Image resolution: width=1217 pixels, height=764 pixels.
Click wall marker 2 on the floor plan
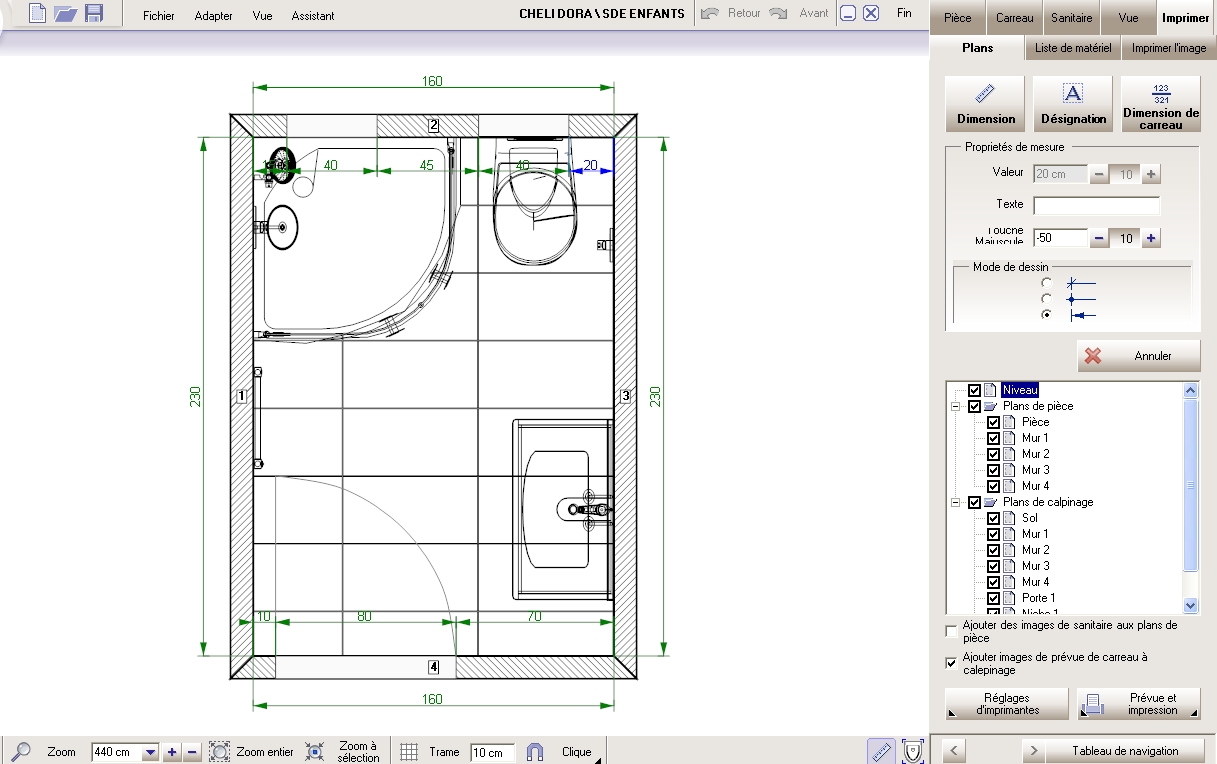(434, 125)
